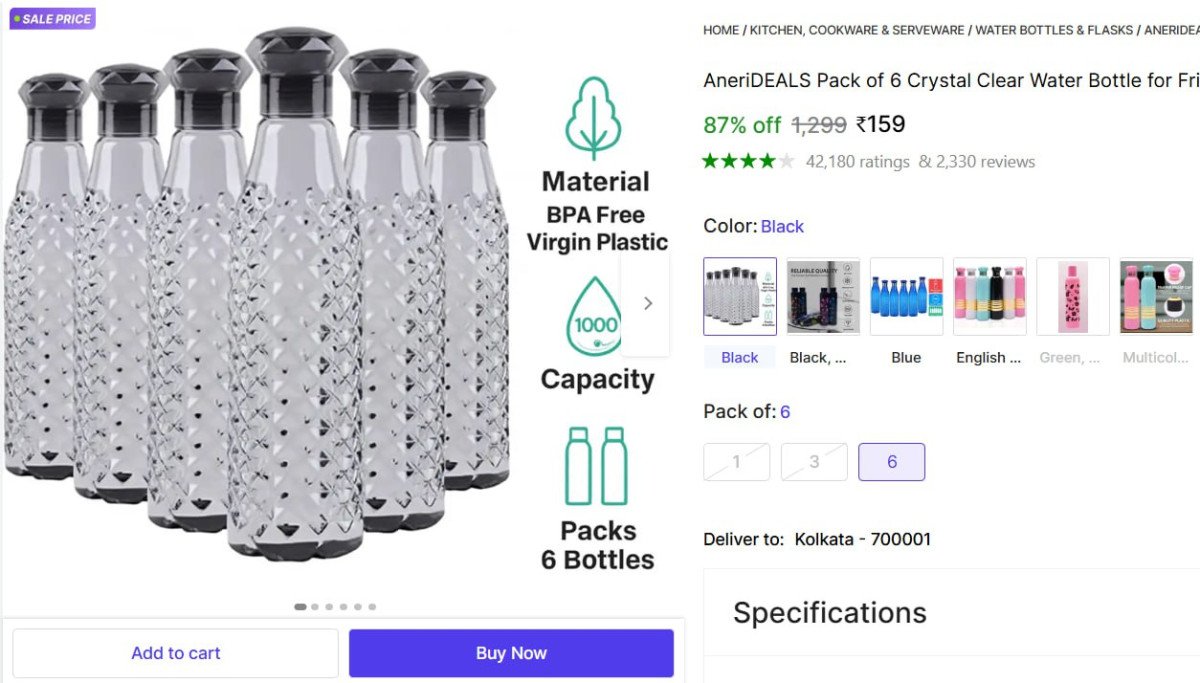Select the Black bottle color swatch

click(740, 296)
